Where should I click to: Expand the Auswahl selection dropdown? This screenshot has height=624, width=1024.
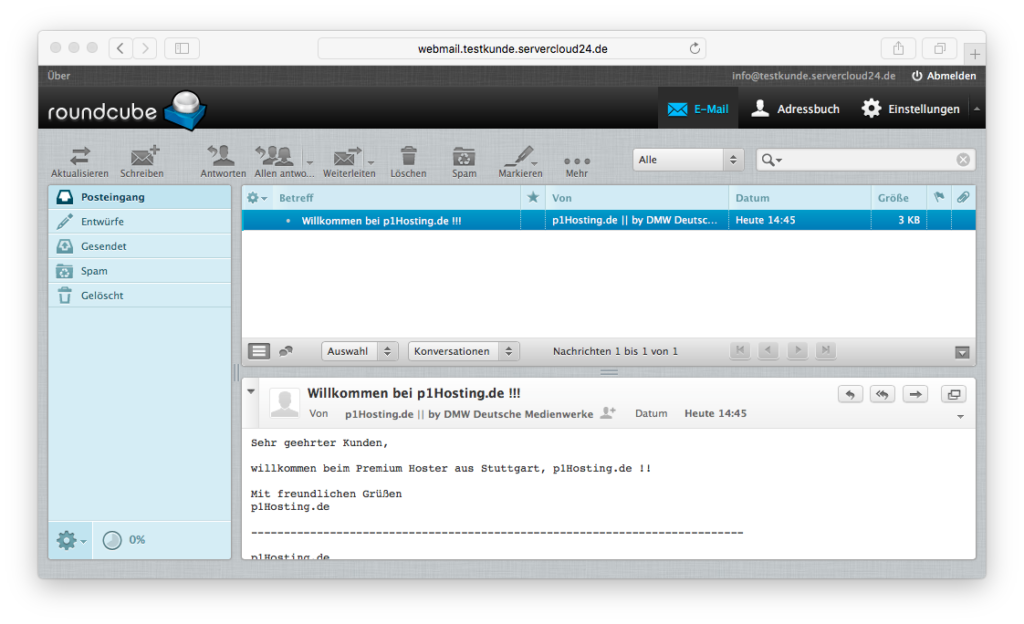360,351
